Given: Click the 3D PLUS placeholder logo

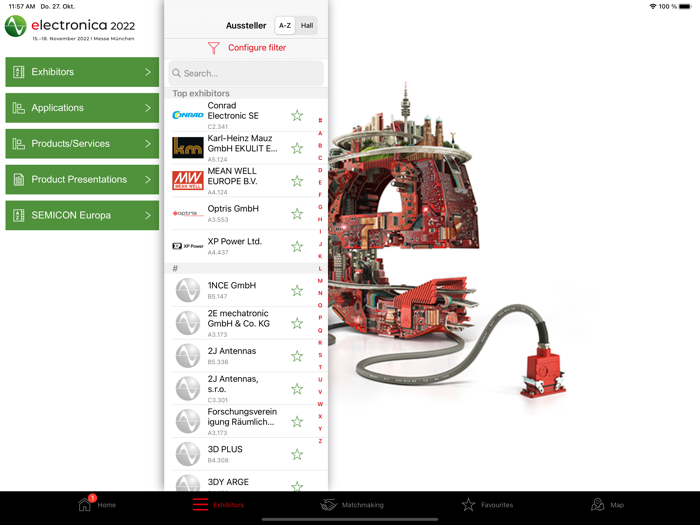Looking at the screenshot, I should (x=188, y=454).
